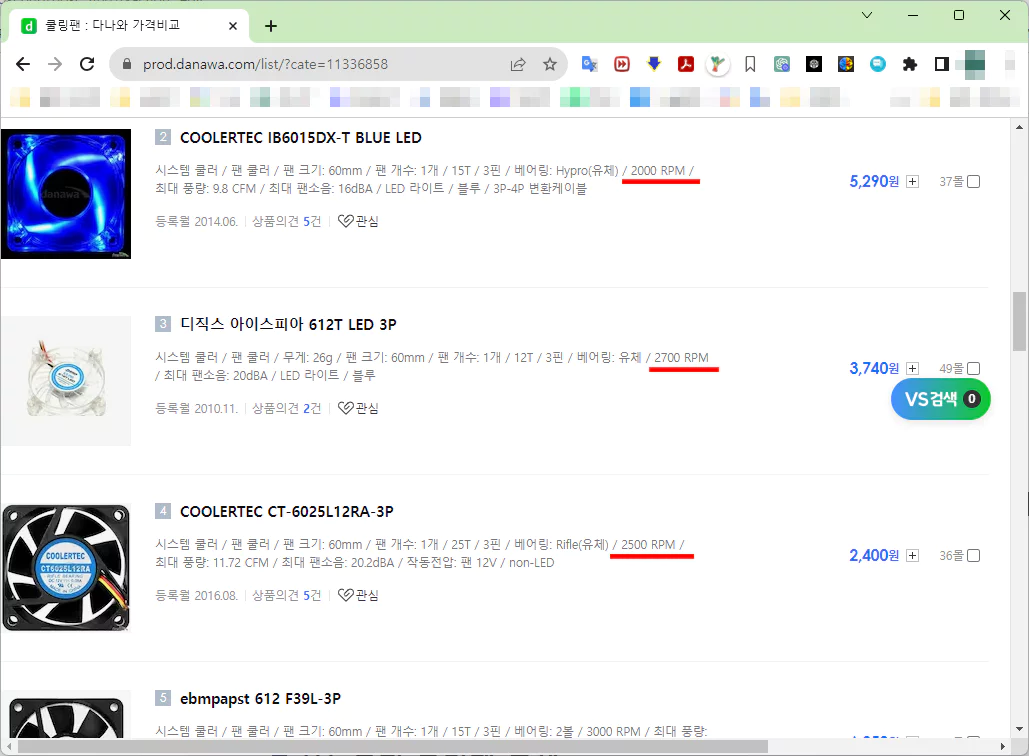Open the COOLERTEC IB6015DX-T BLUE LED product
The image size is (1029, 756).
coord(301,138)
